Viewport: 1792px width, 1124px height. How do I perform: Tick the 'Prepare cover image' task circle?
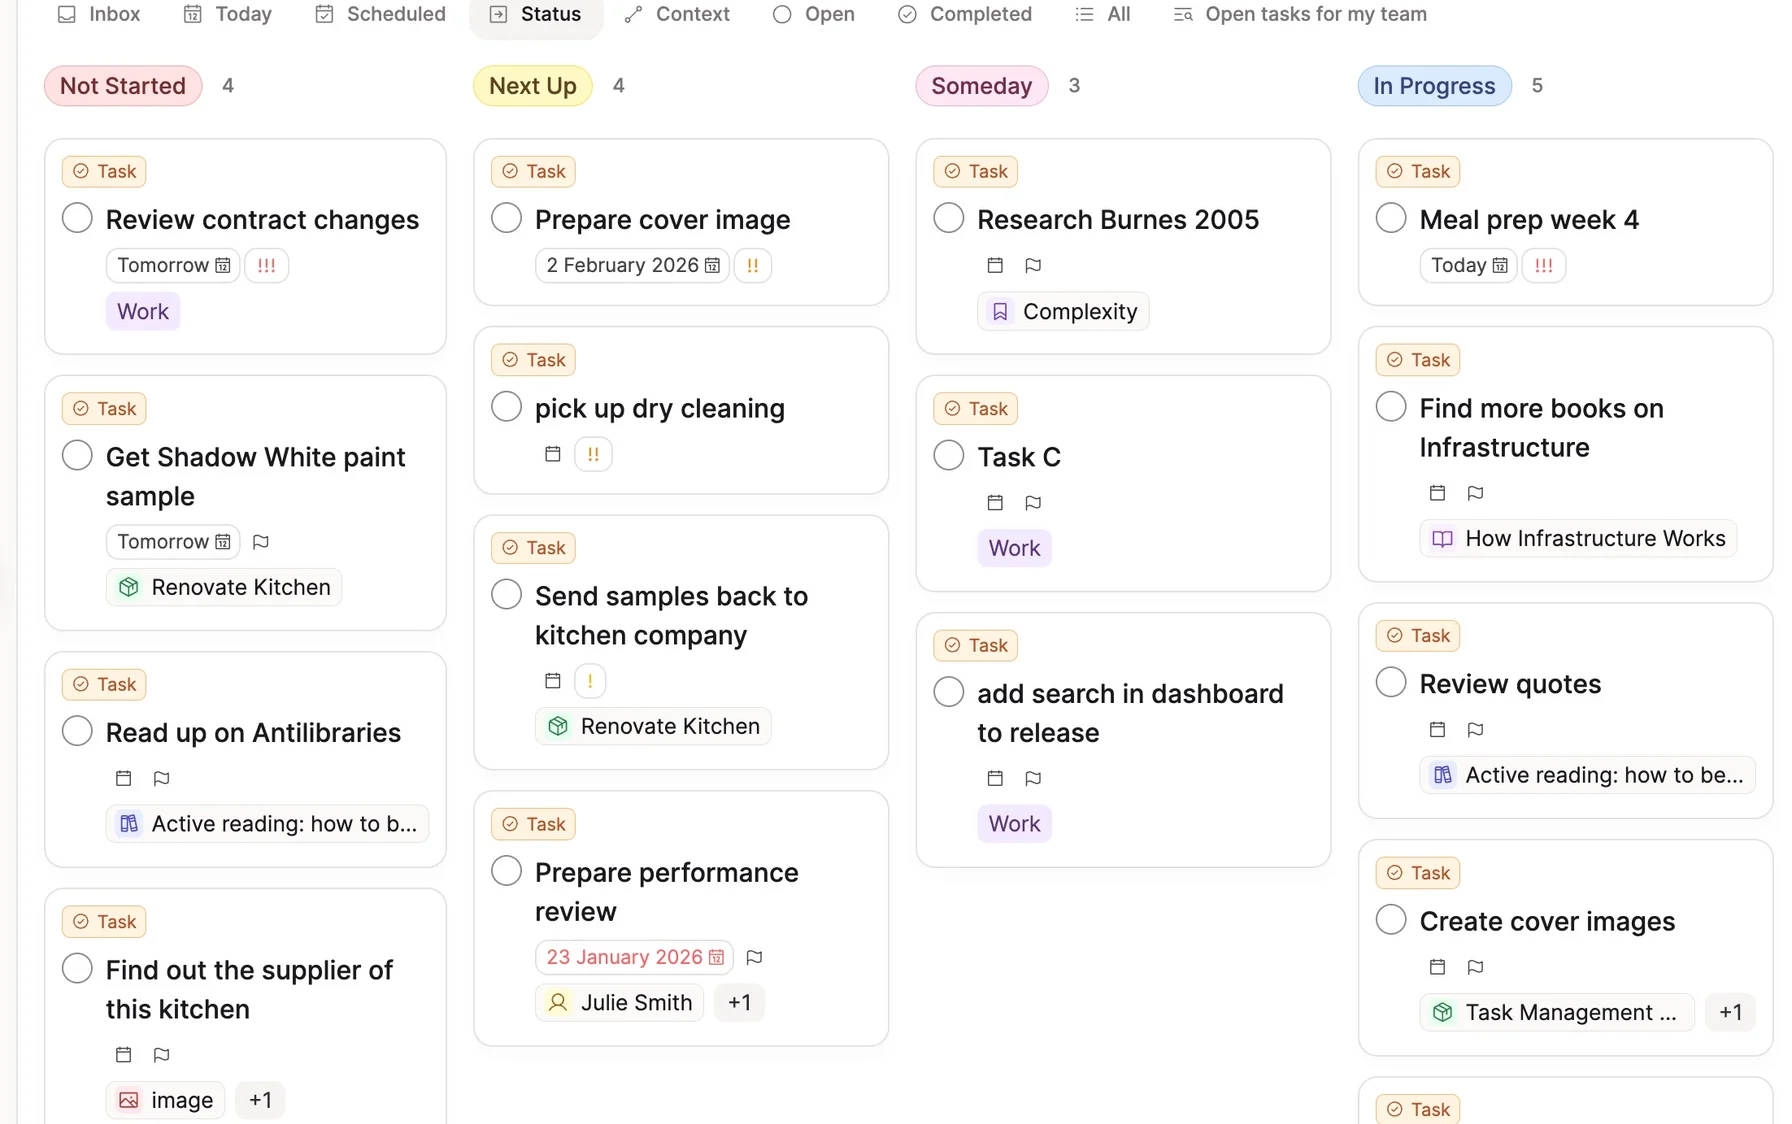[506, 218]
